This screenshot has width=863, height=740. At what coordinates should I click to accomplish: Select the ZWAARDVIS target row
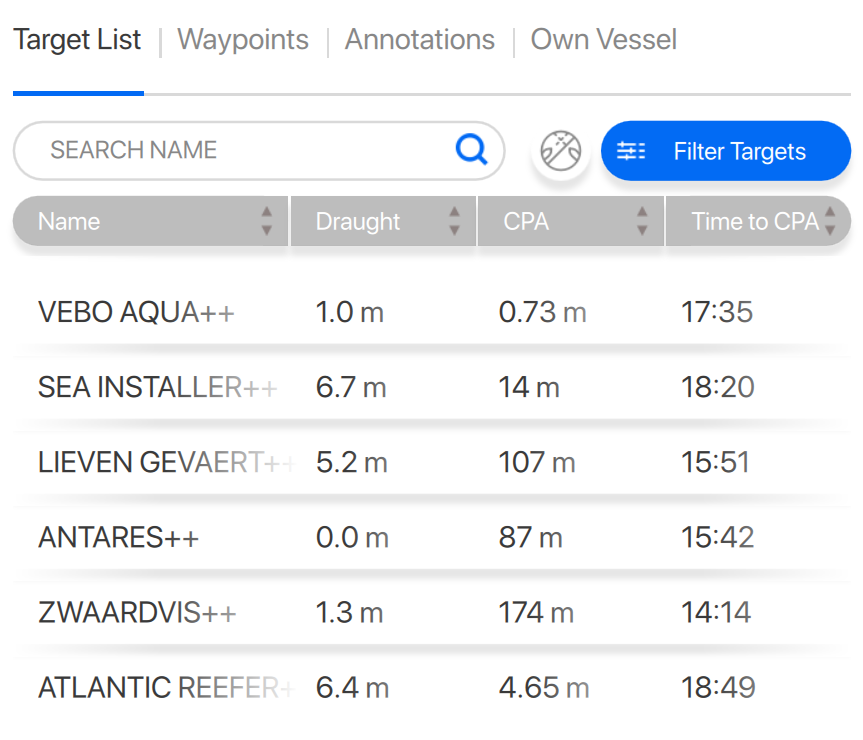click(431, 612)
